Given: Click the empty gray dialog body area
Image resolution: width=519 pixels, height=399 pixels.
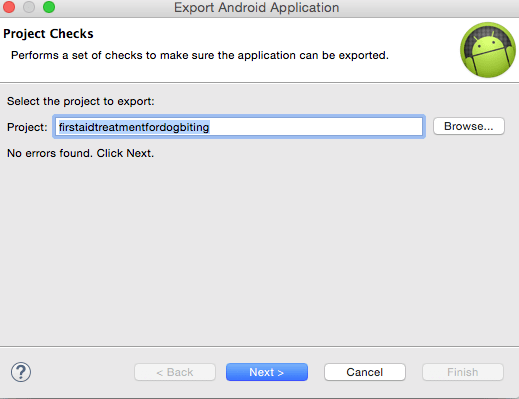Looking at the screenshot, I should pyautogui.click(x=259, y=253).
